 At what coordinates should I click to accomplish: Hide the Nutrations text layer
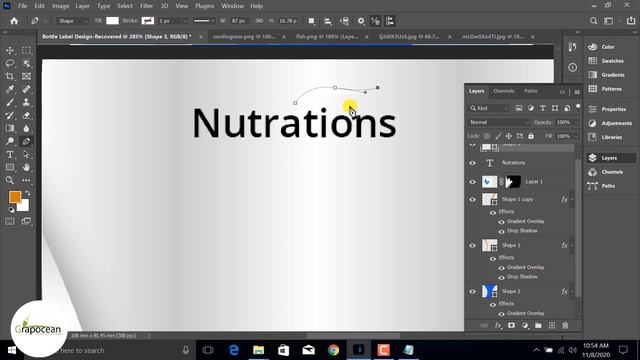[473, 163]
